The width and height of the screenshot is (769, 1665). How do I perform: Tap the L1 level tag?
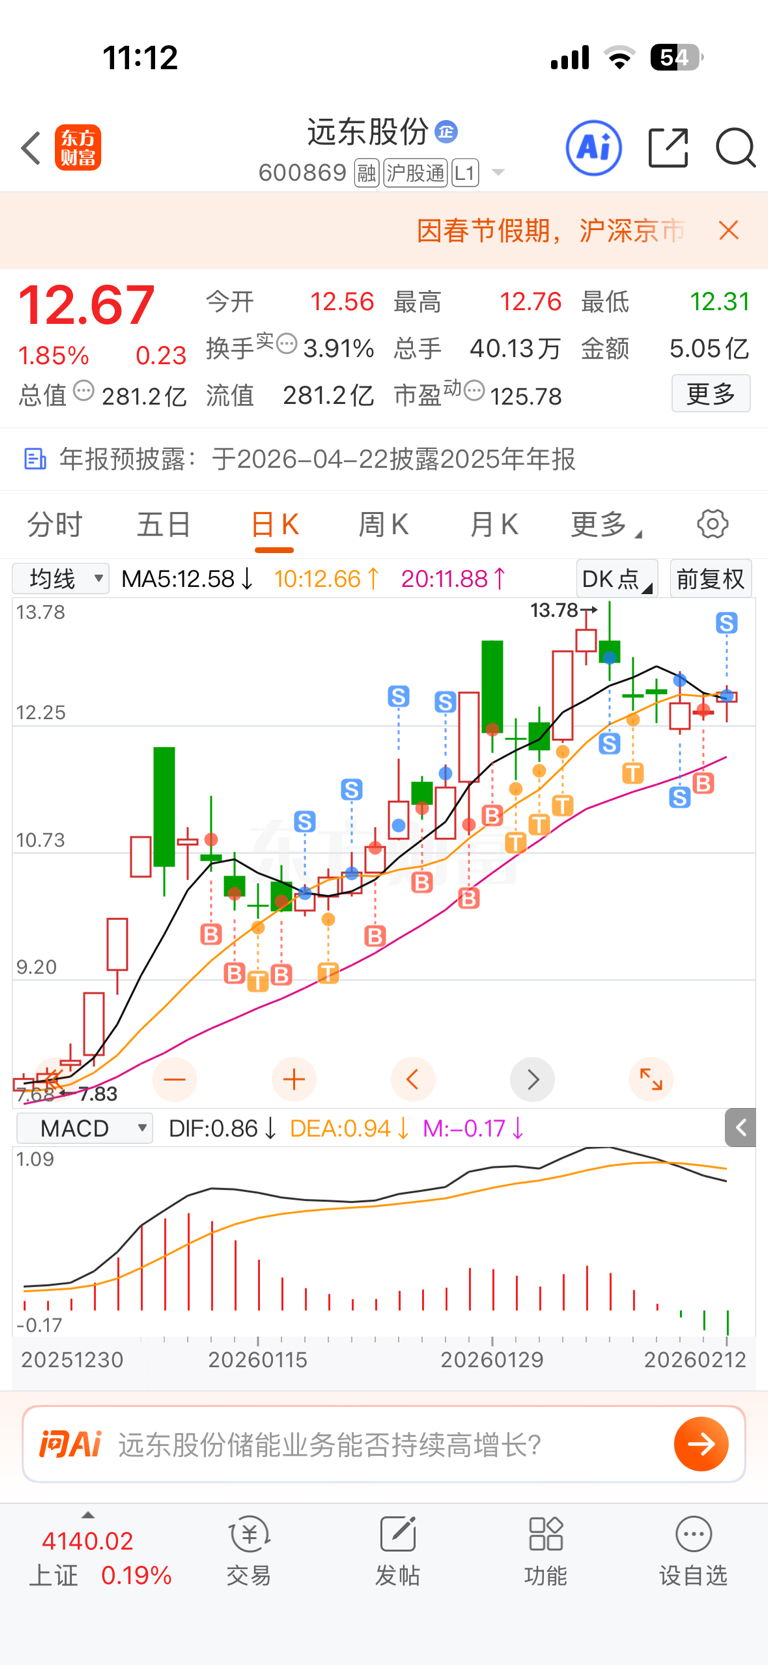click(x=465, y=173)
